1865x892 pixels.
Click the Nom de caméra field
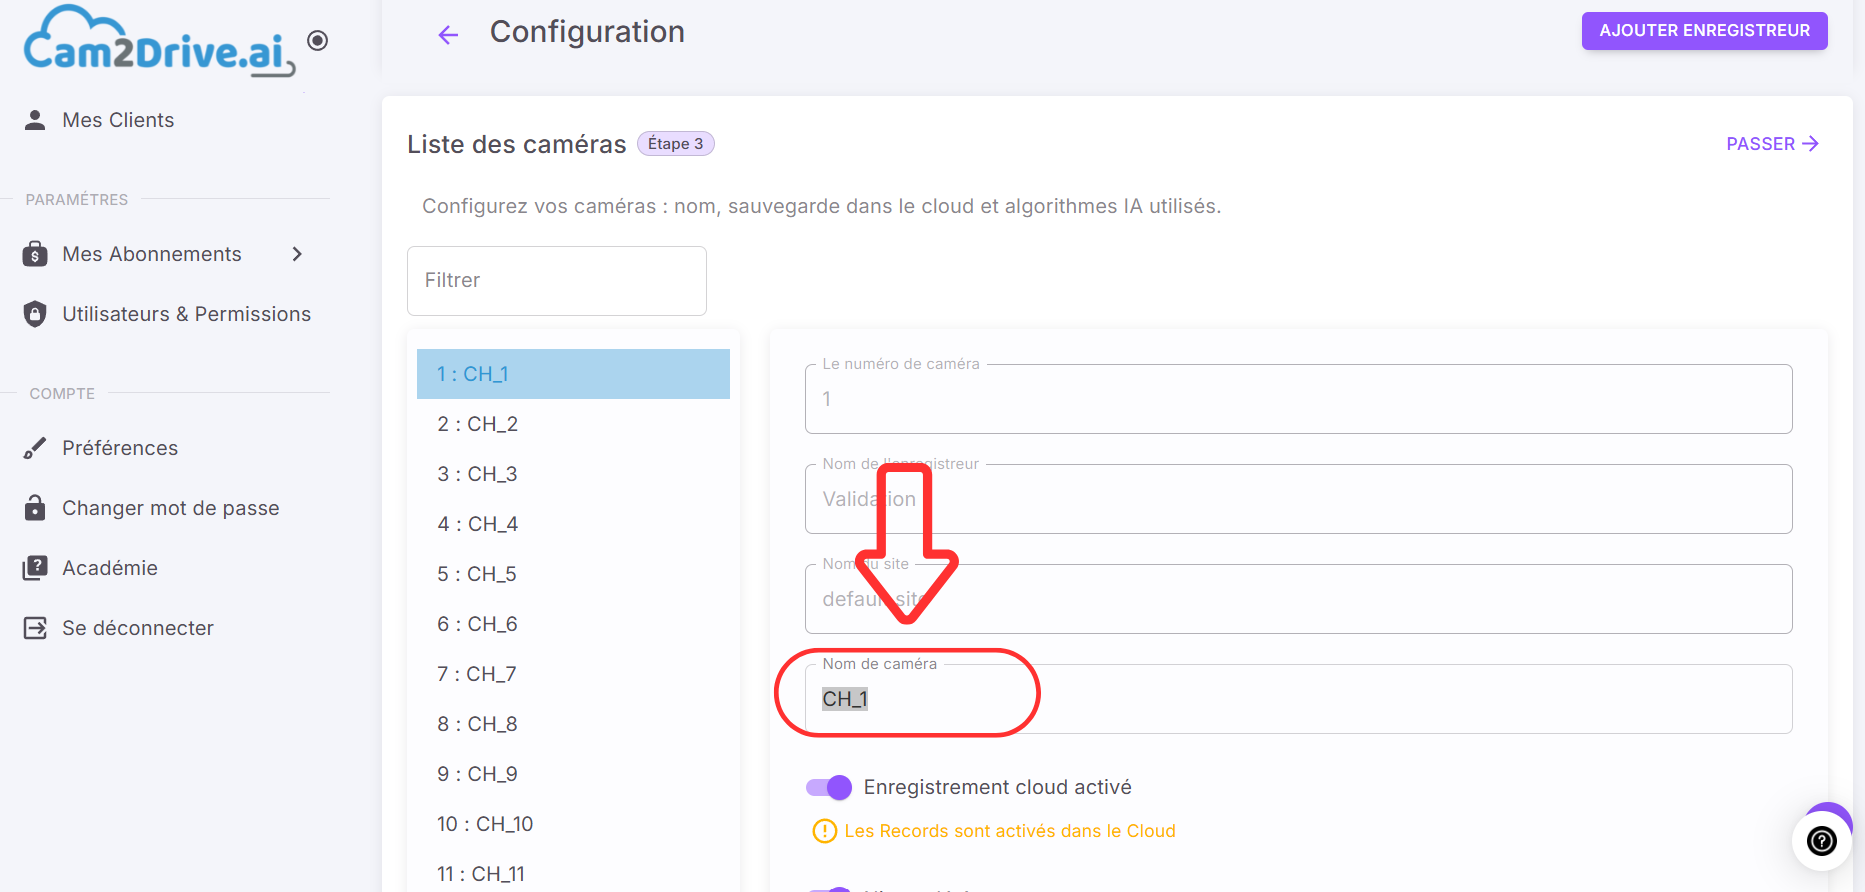pos(1298,699)
